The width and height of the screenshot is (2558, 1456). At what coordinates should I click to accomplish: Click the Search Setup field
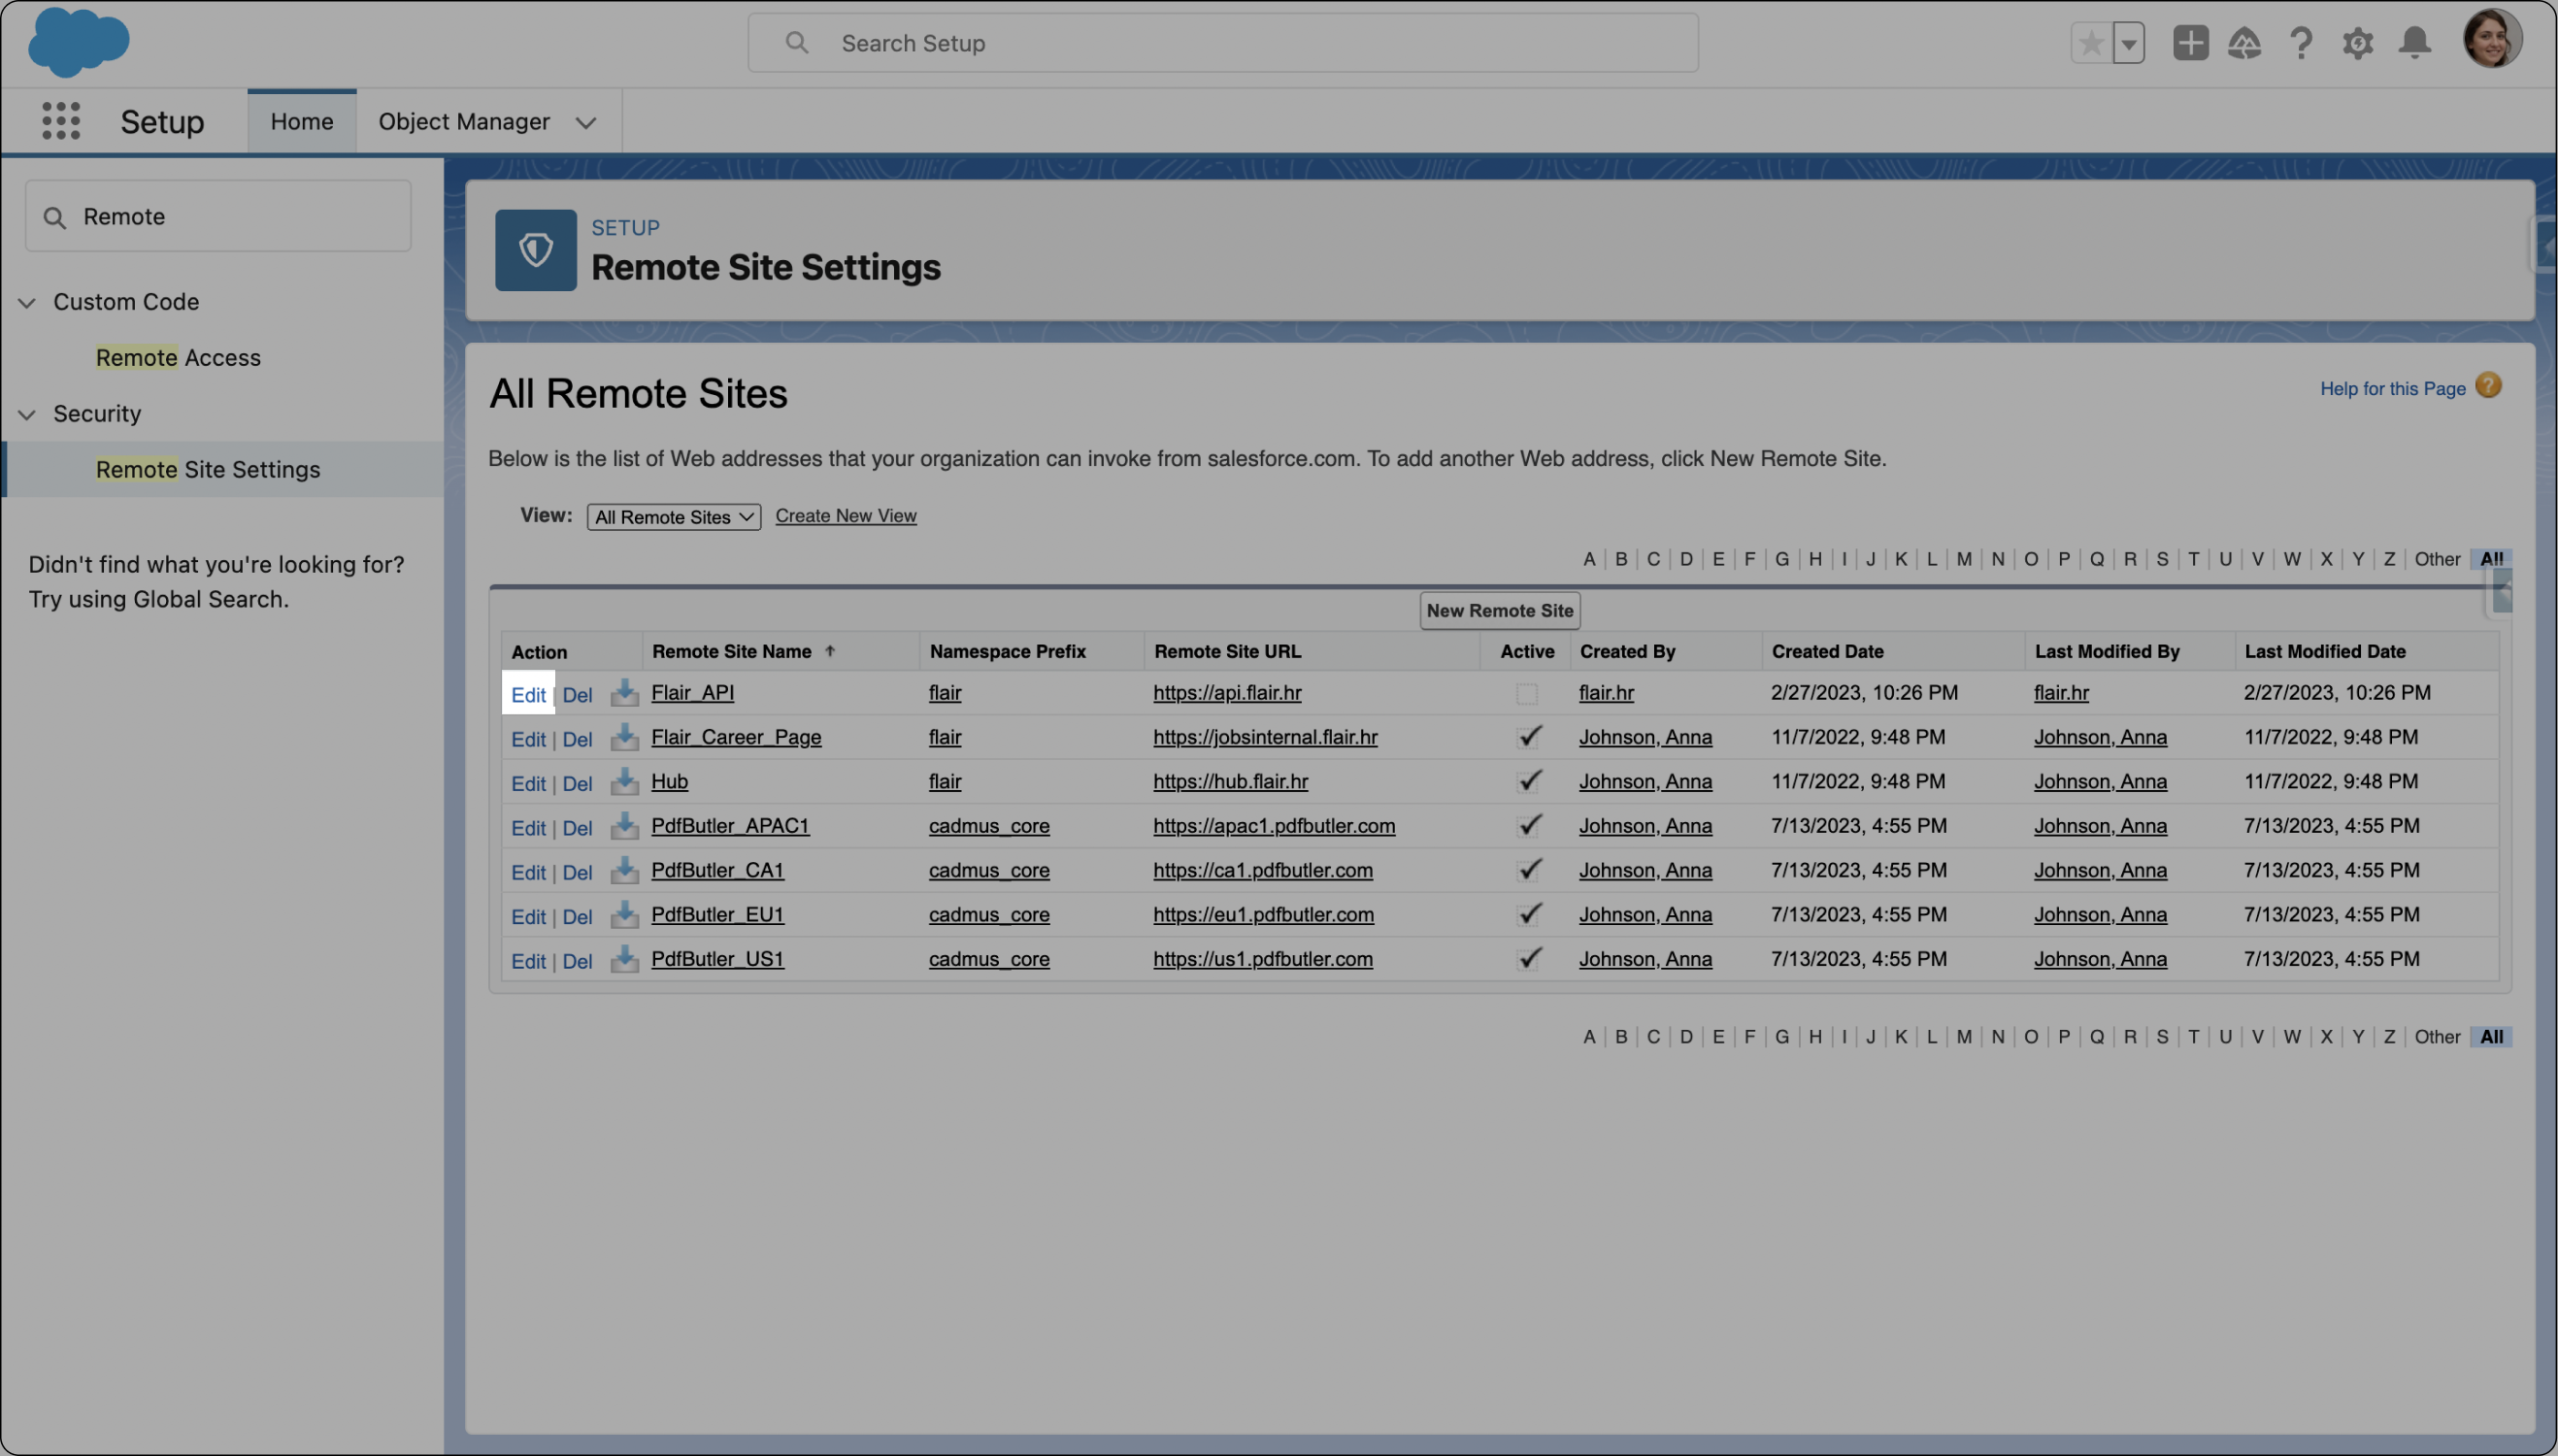[x=1222, y=43]
